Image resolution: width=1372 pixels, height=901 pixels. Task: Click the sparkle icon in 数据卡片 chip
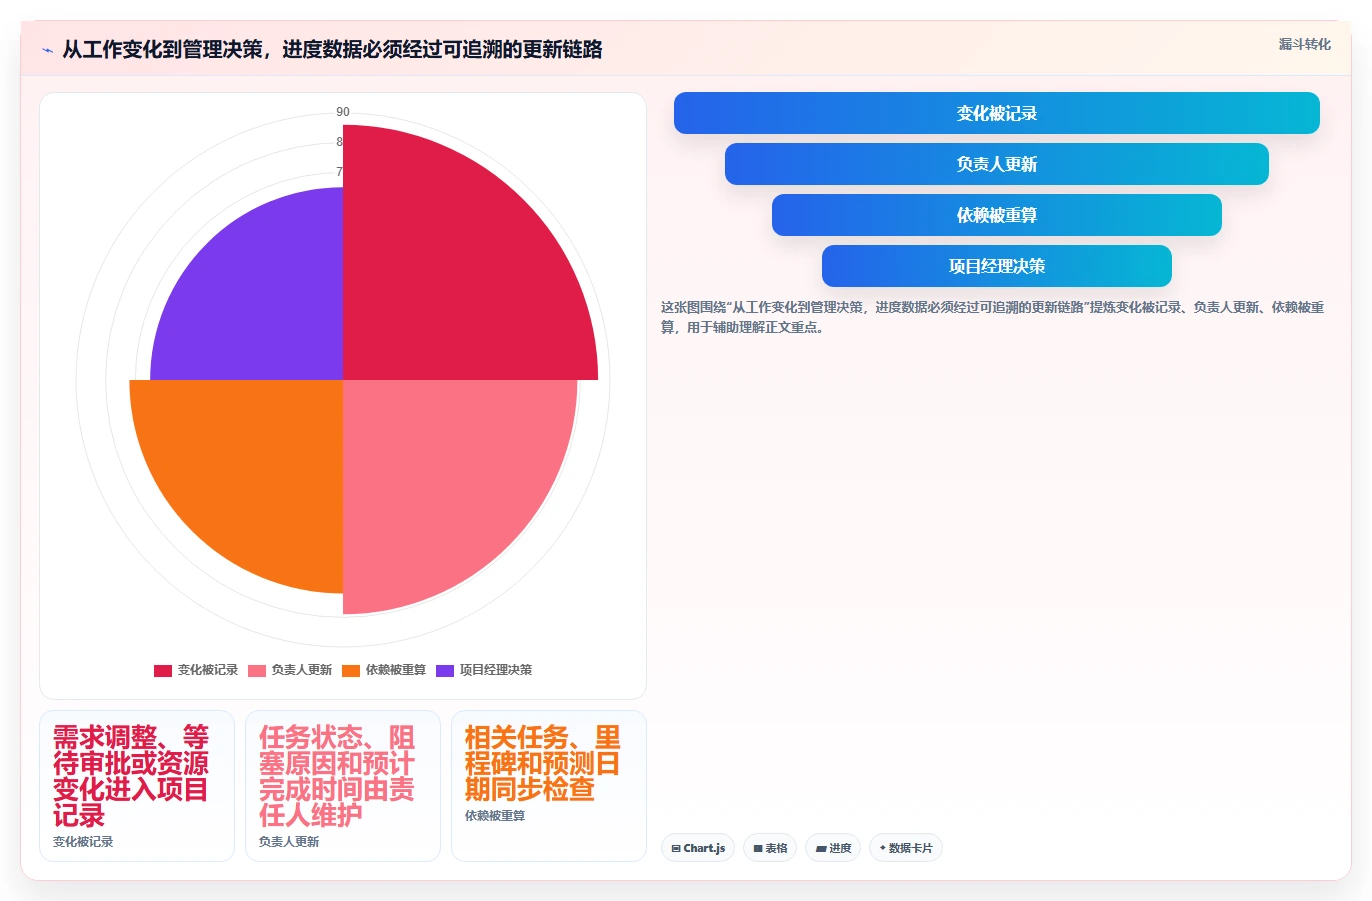tap(882, 848)
